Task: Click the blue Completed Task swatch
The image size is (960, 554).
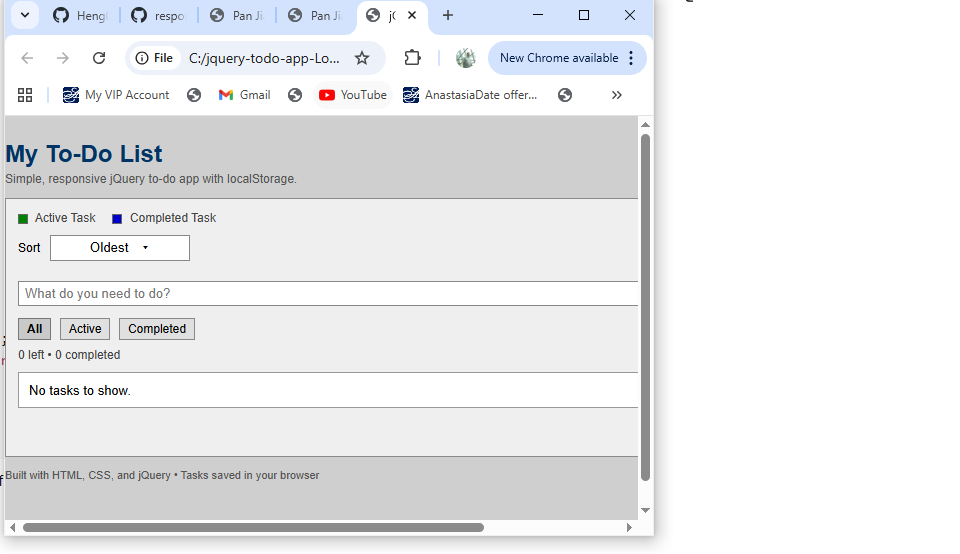Action: pyautogui.click(x=117, y=219)
